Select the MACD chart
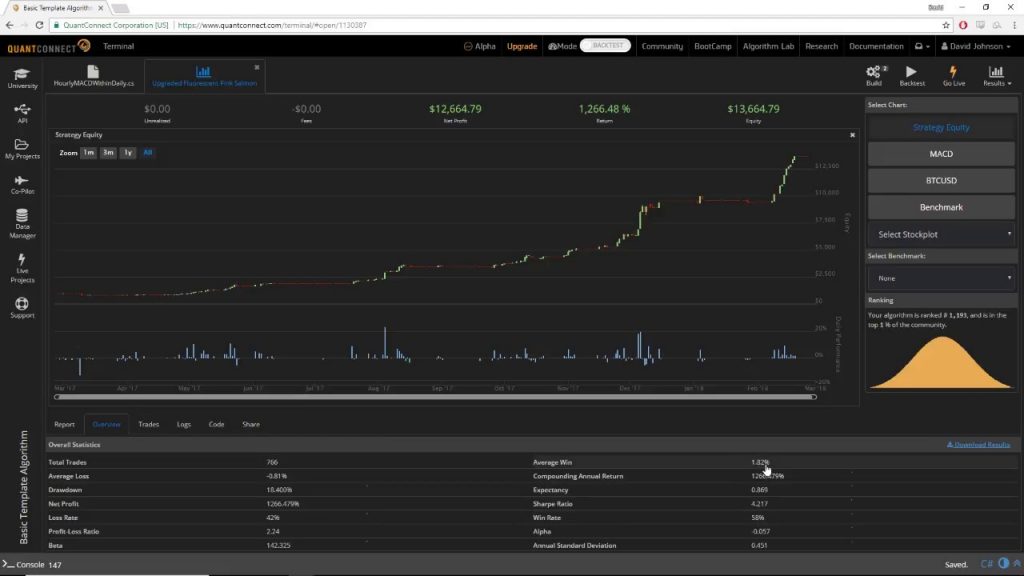The image size is (1024, 576). pos(941,154)
